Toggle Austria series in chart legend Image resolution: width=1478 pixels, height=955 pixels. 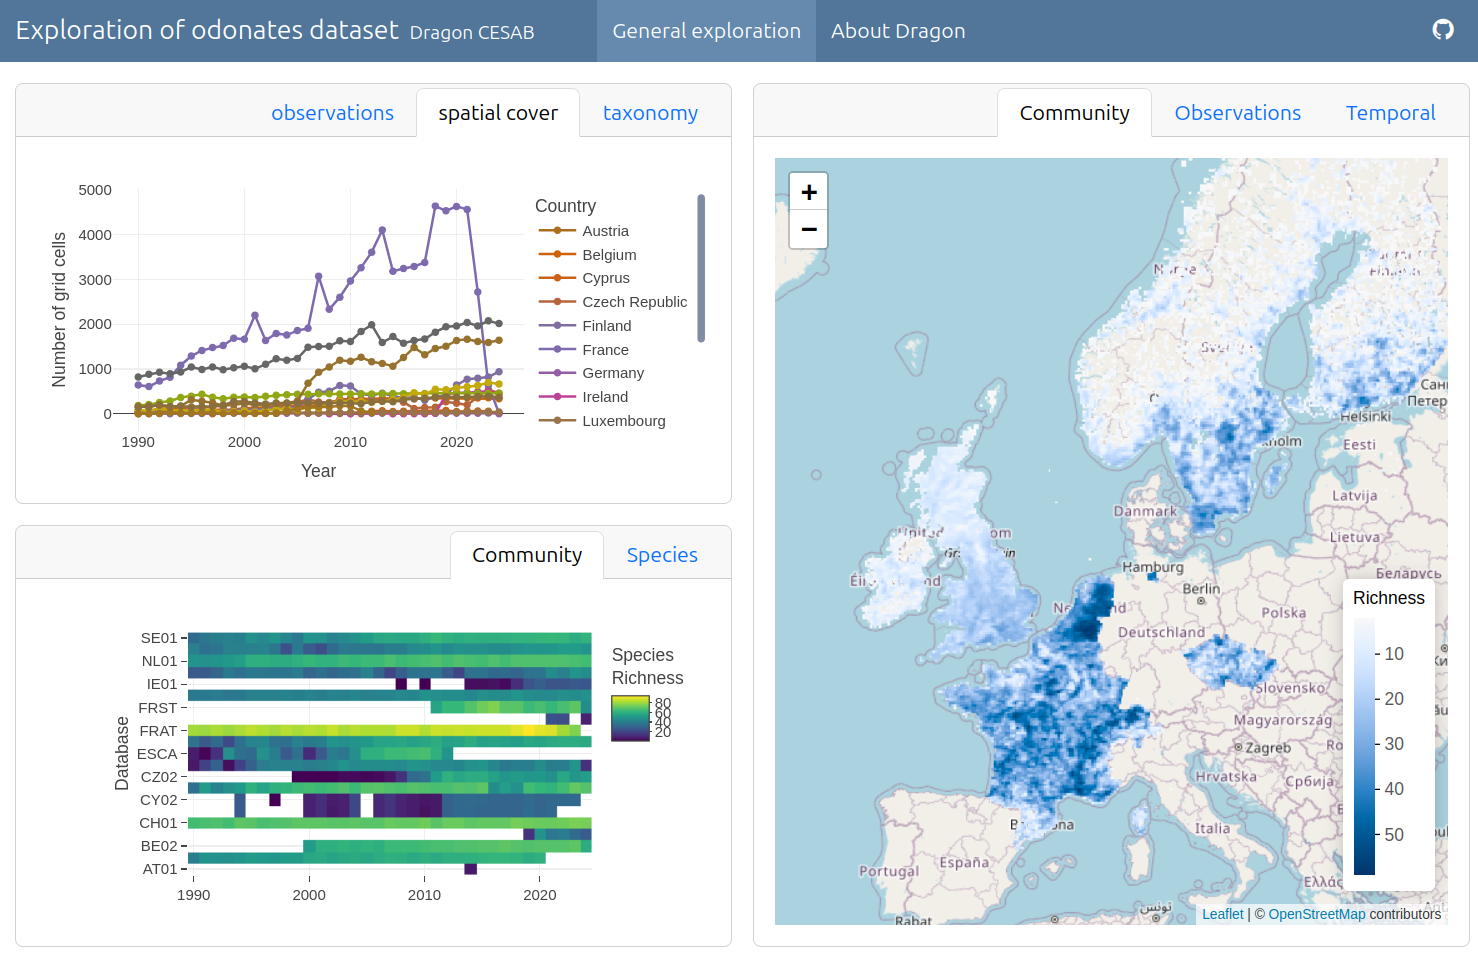604,231
